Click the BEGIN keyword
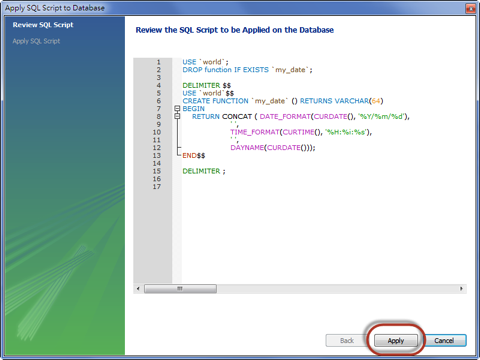 point(193,109)
